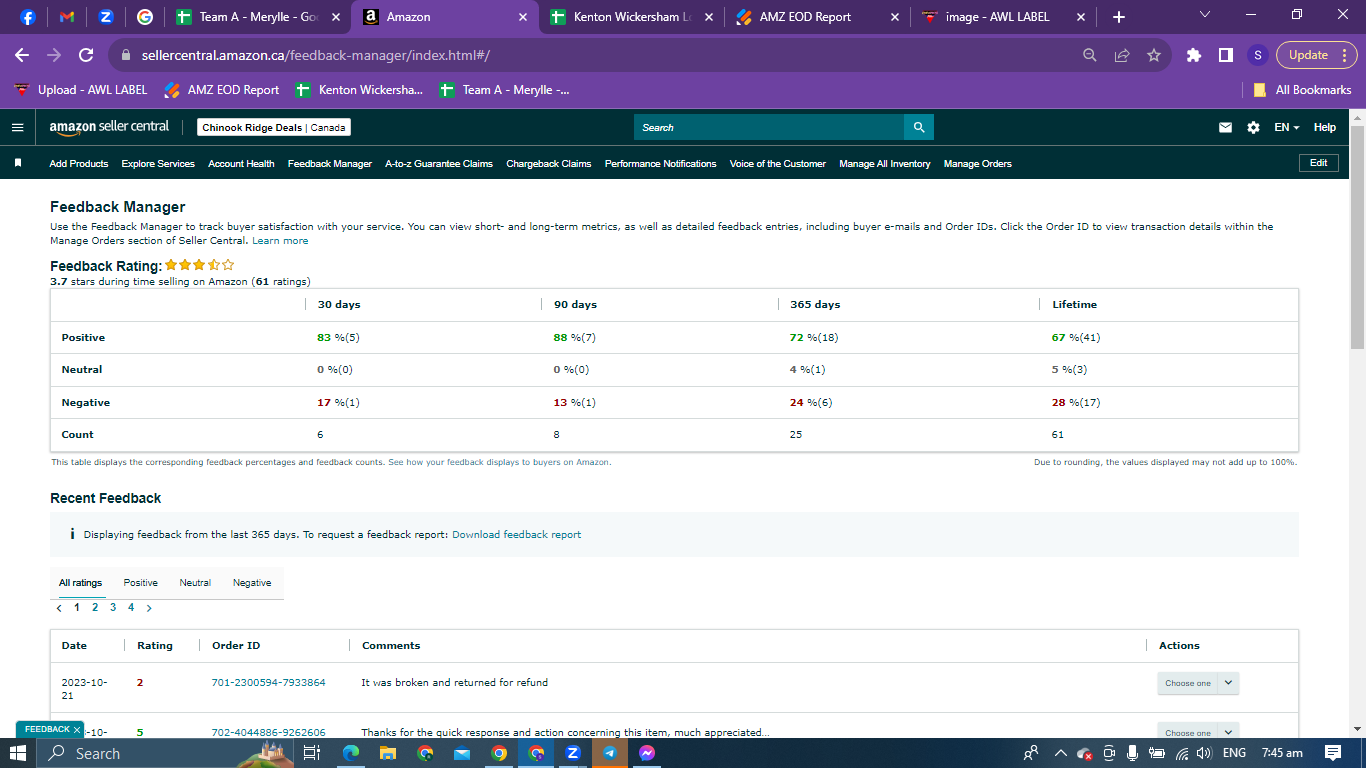Open the Chinook Ridge Deals account switcher
The height and width of the screenshot is (768, 1366).
click(274, 127)
